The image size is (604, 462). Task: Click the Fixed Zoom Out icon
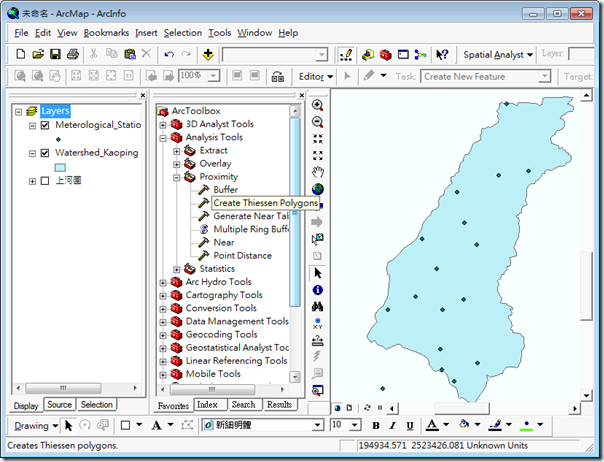click(x=317, y=156)
